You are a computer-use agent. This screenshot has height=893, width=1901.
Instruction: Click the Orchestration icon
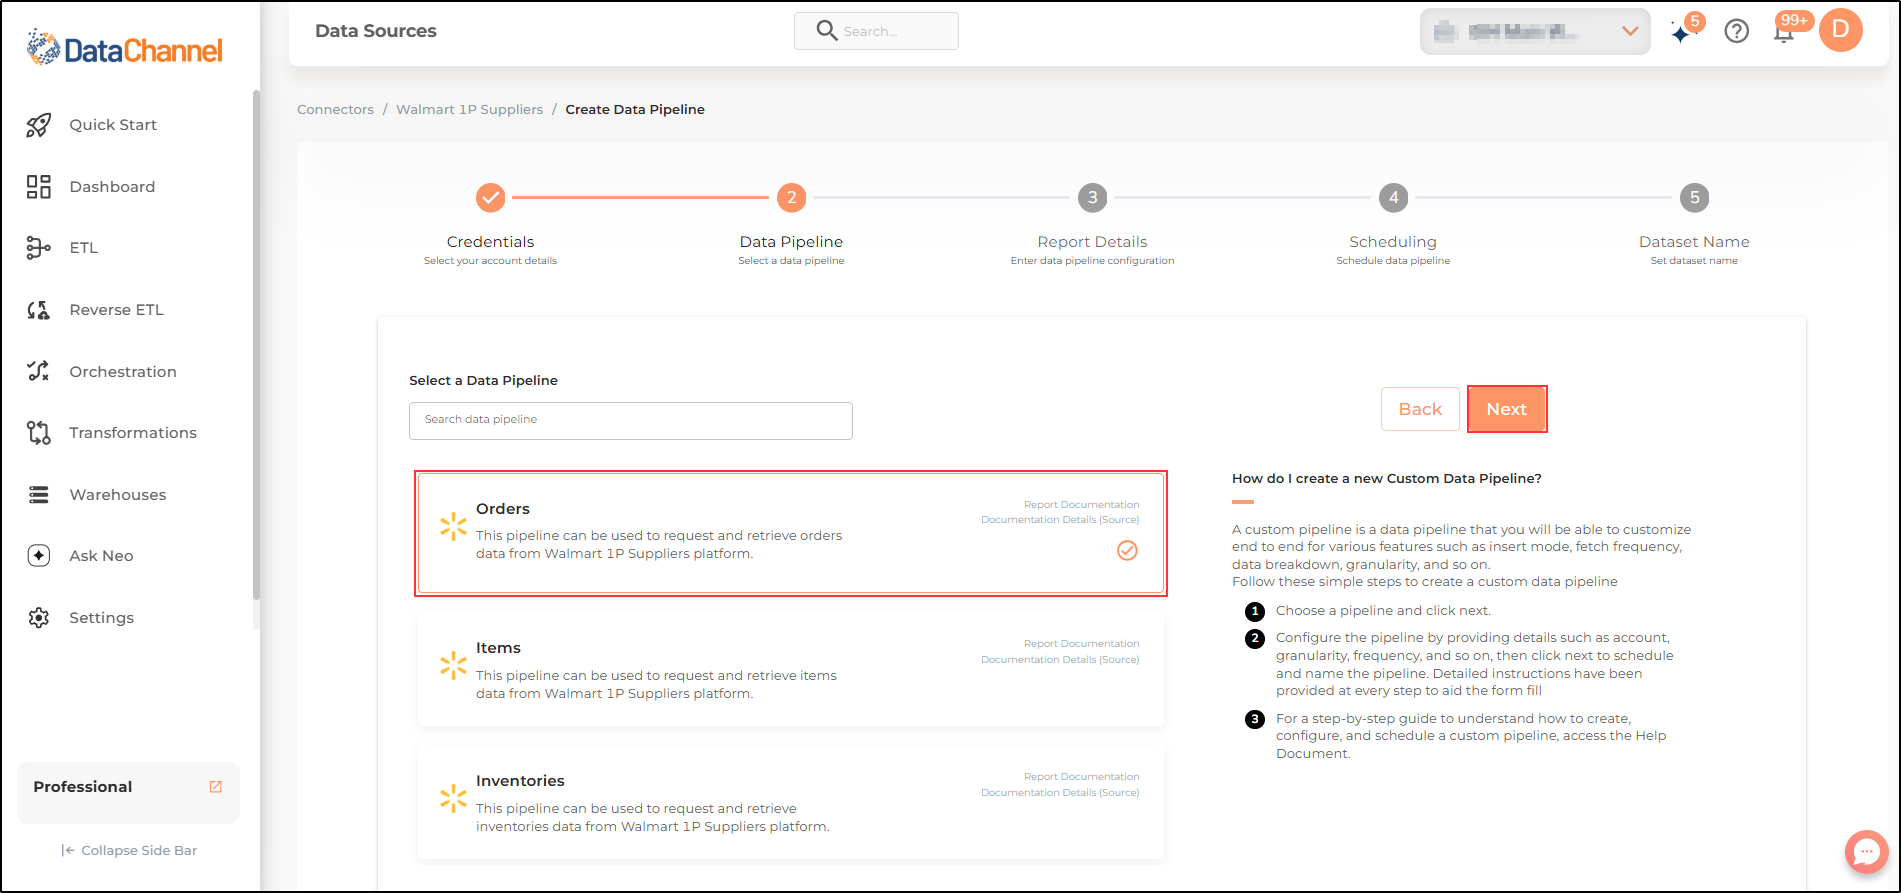[38, 371]
